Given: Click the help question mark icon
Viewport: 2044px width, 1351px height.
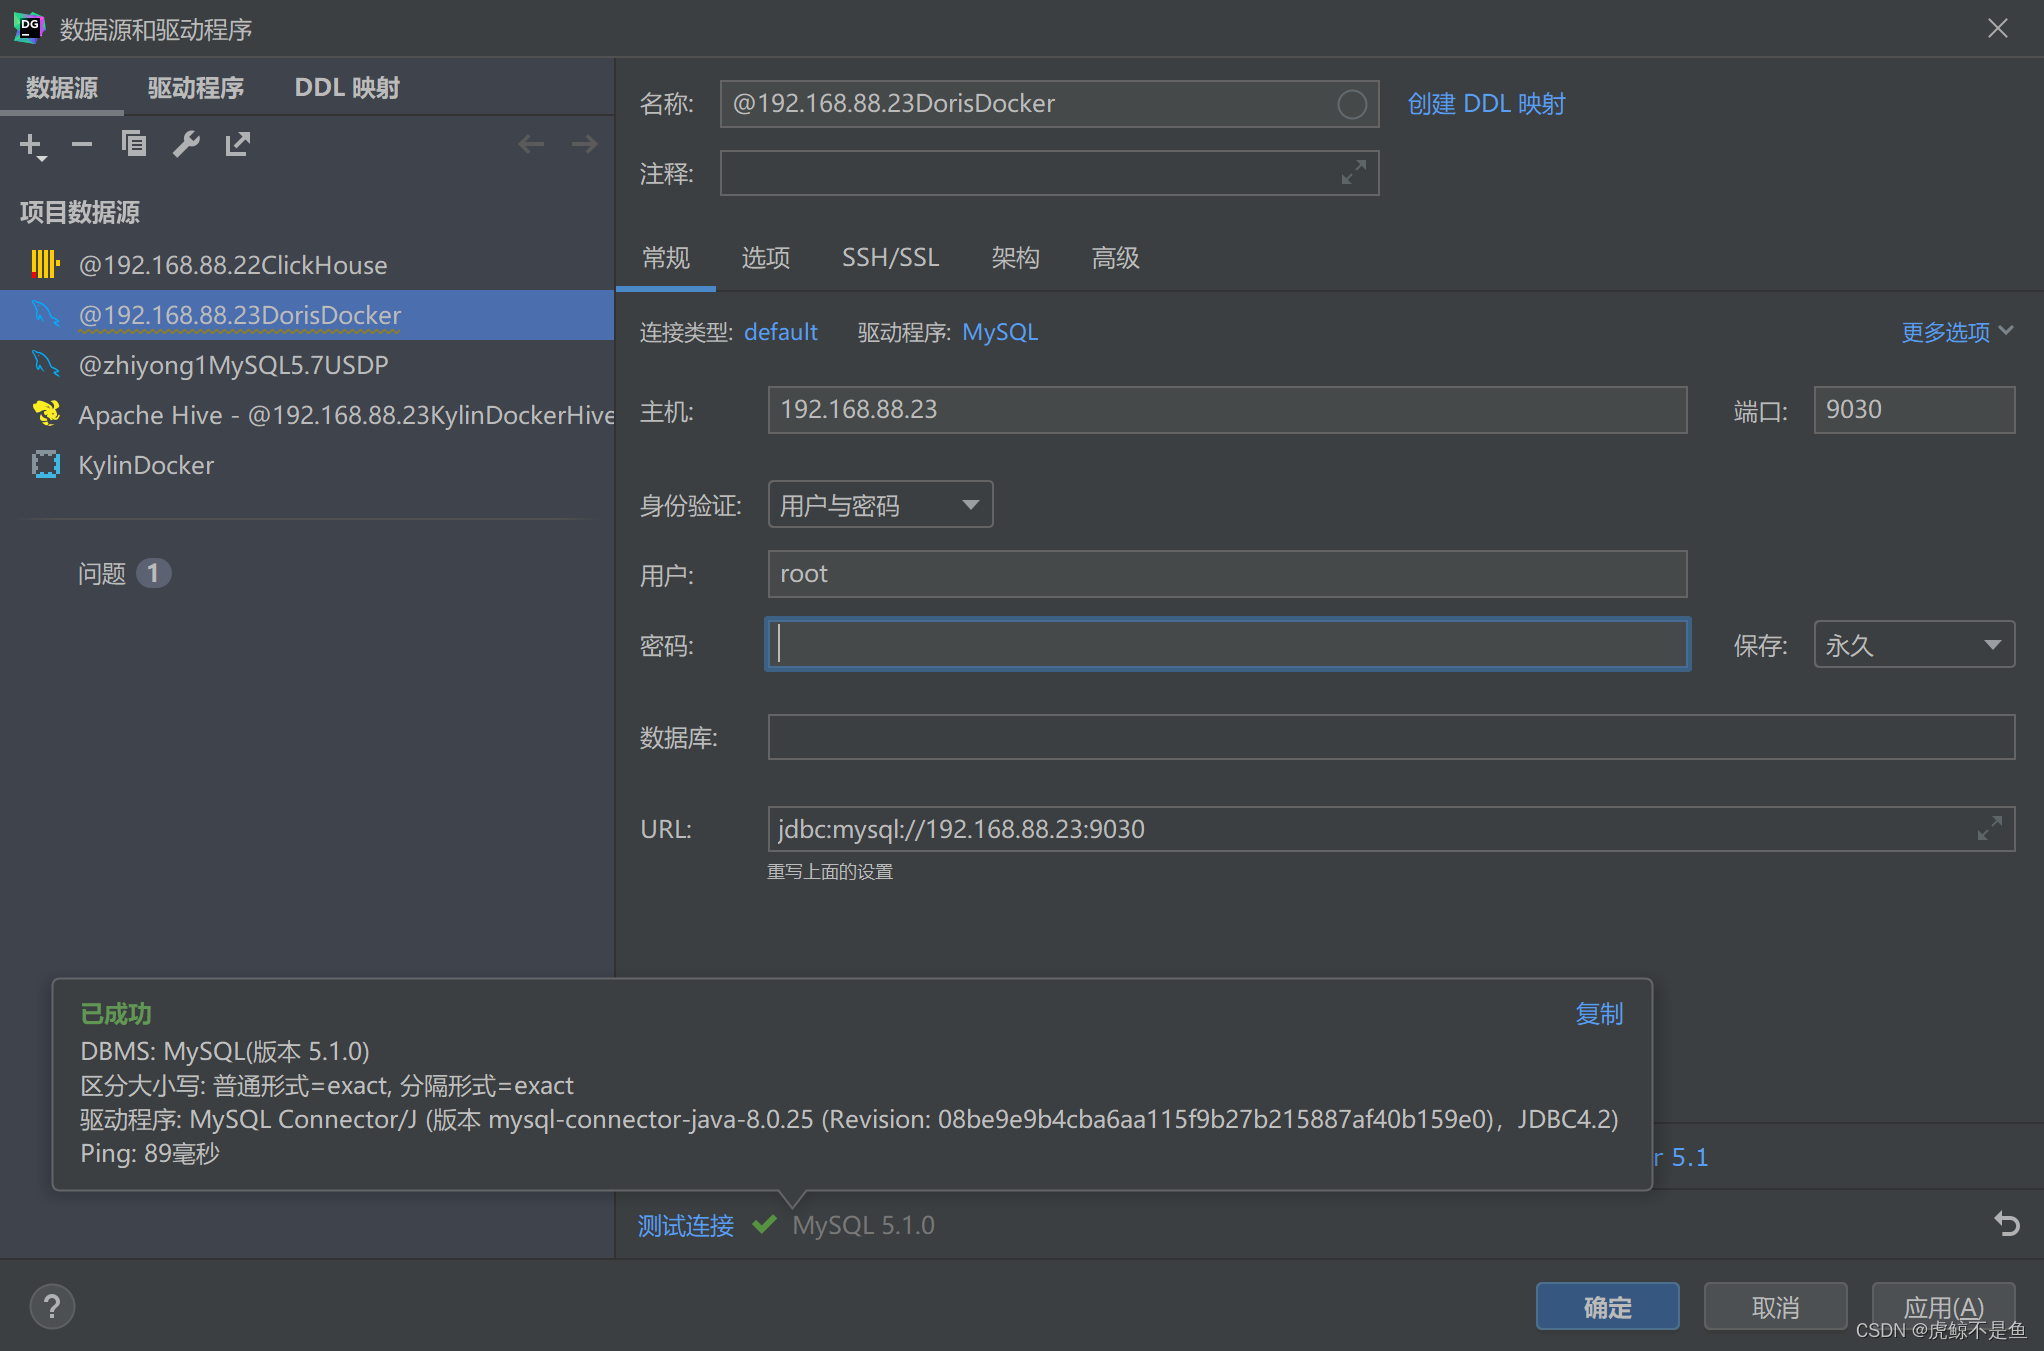Looking at the screenshot, I should [x=52, y=1306].
